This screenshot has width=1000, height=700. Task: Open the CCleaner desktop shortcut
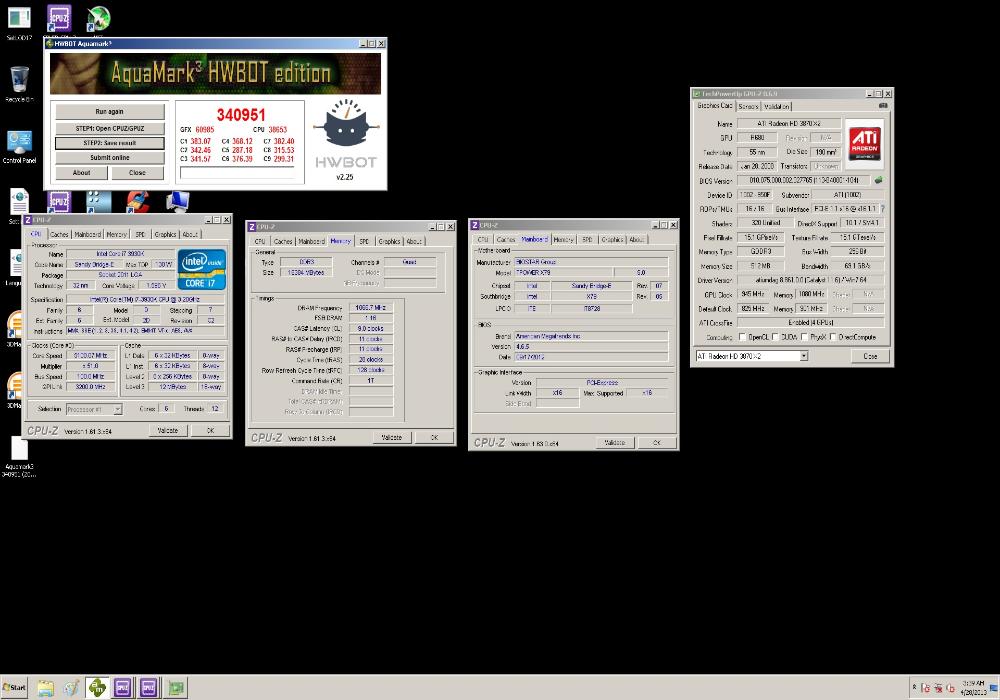coord(137,201)
